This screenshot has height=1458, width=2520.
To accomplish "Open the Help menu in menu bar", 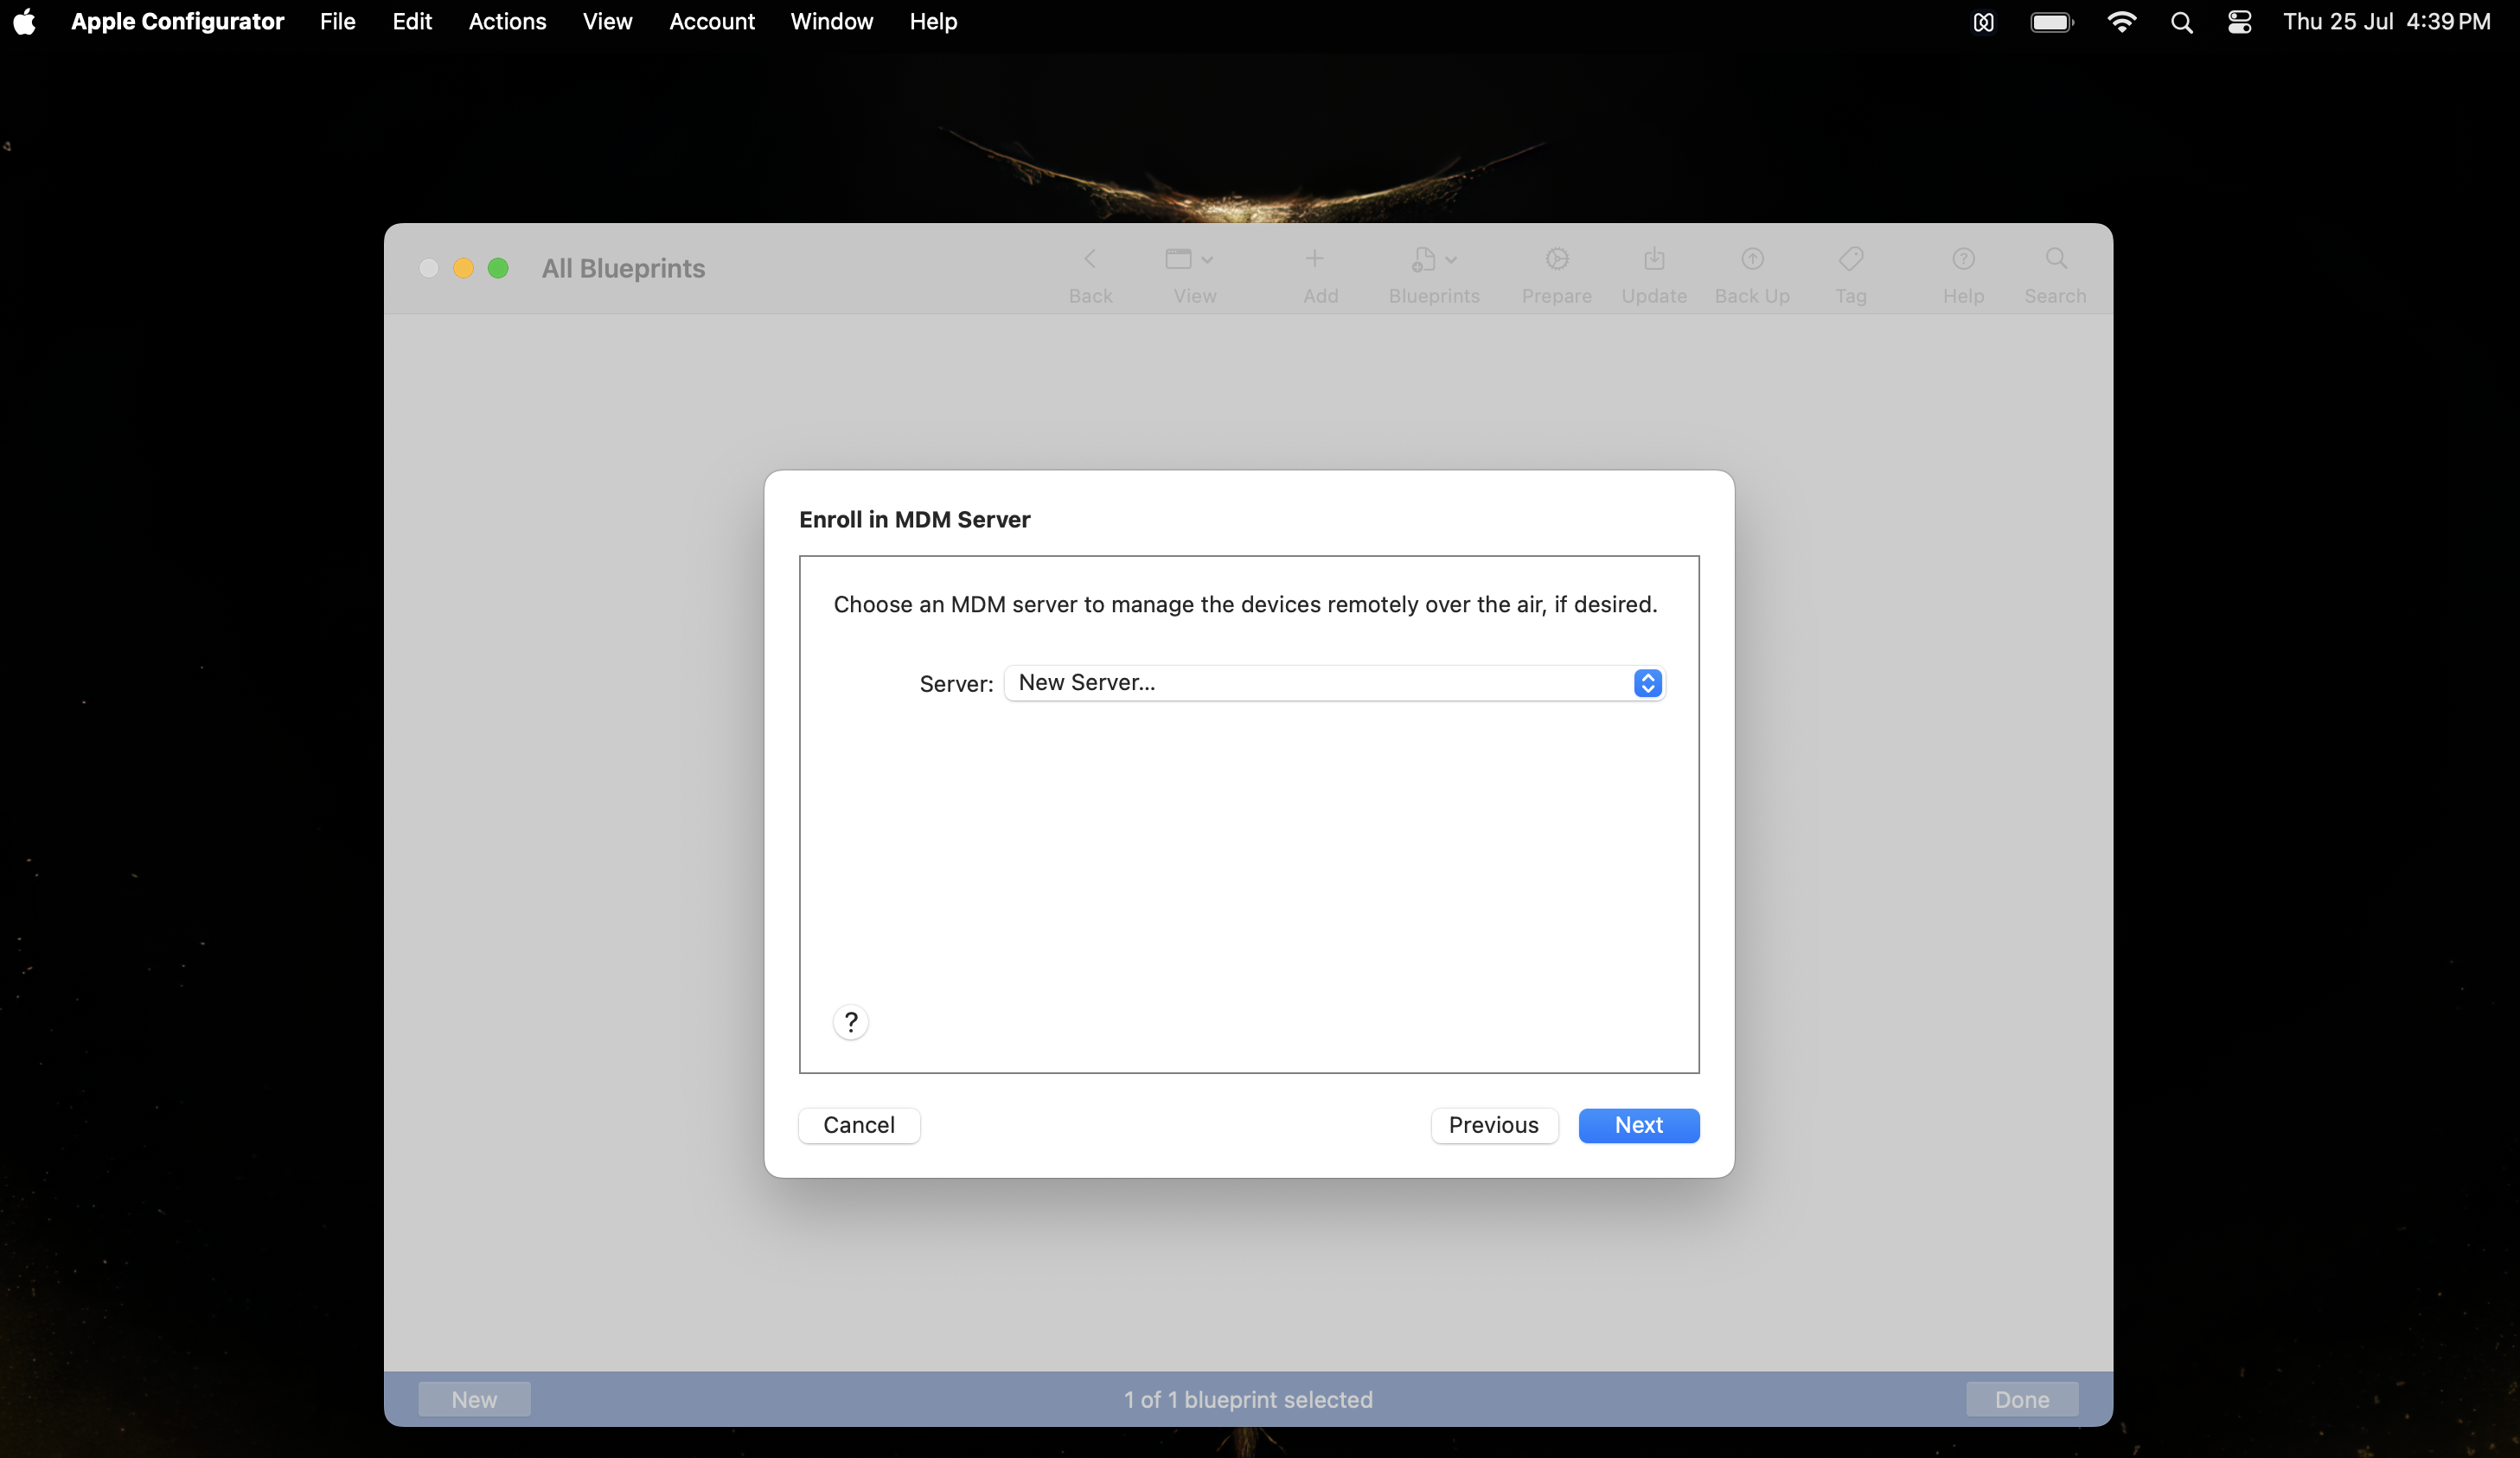I will (x=933, y=22).
